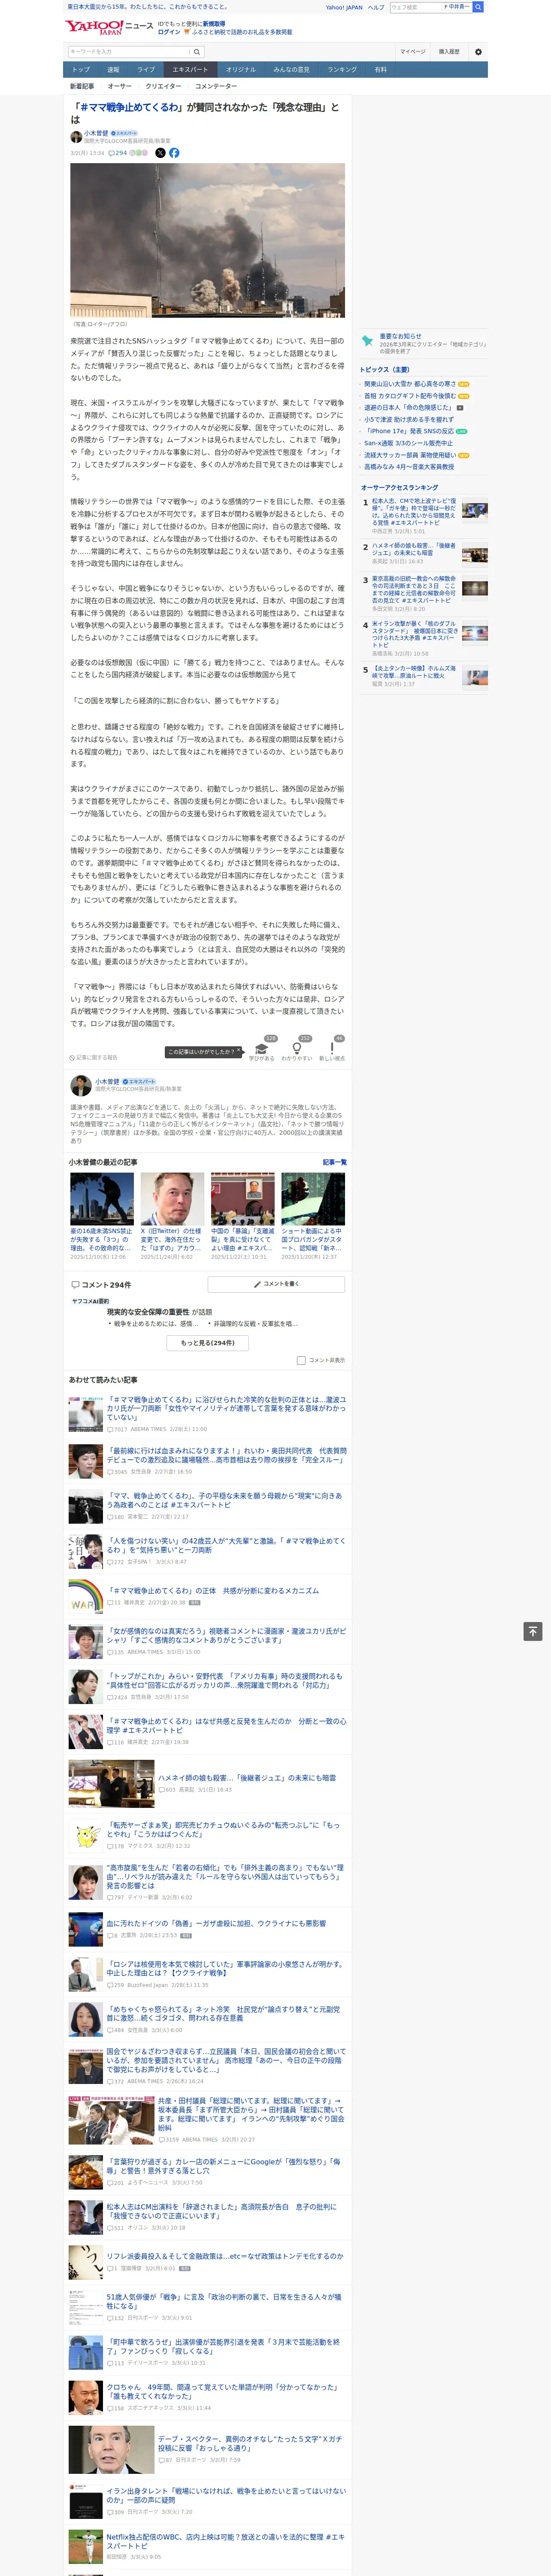Click the 'ヘルプ' link at top

(x=376, y=7)
